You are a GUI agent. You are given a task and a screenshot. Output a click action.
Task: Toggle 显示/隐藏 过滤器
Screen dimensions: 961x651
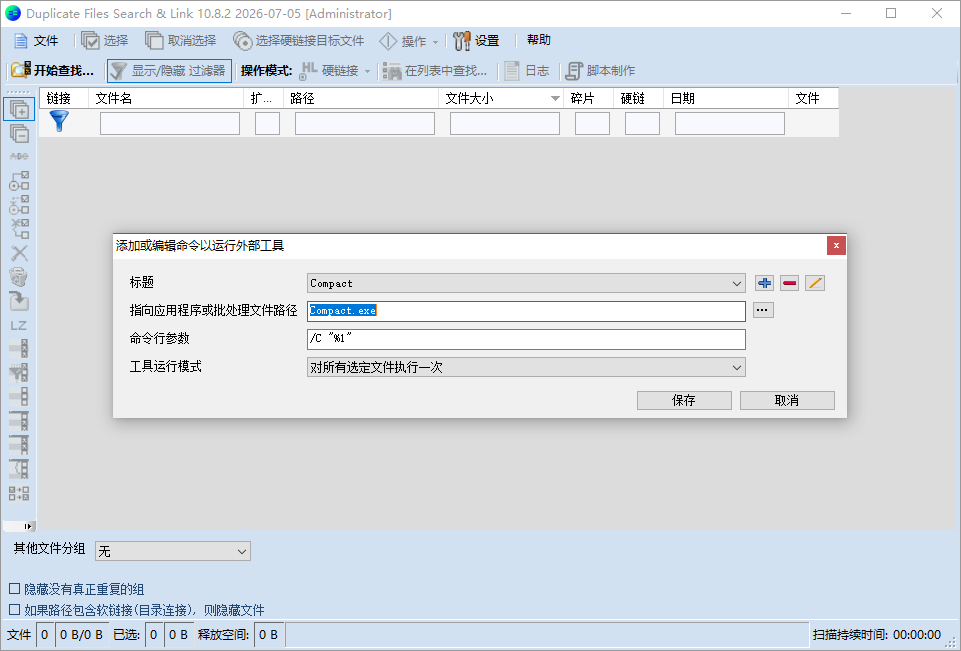[169, 70]
